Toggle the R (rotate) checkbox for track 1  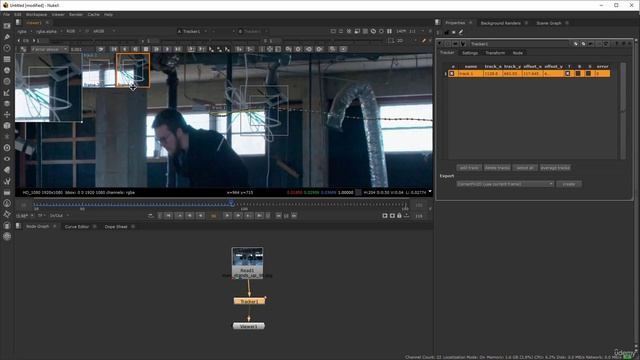click(578, 73)
